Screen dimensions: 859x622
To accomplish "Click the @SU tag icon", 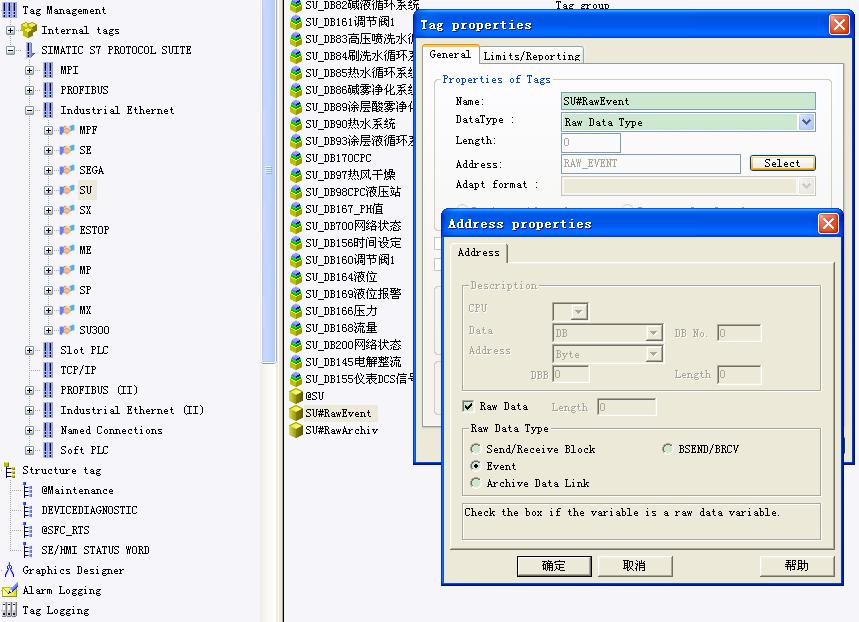I will 296,396.
